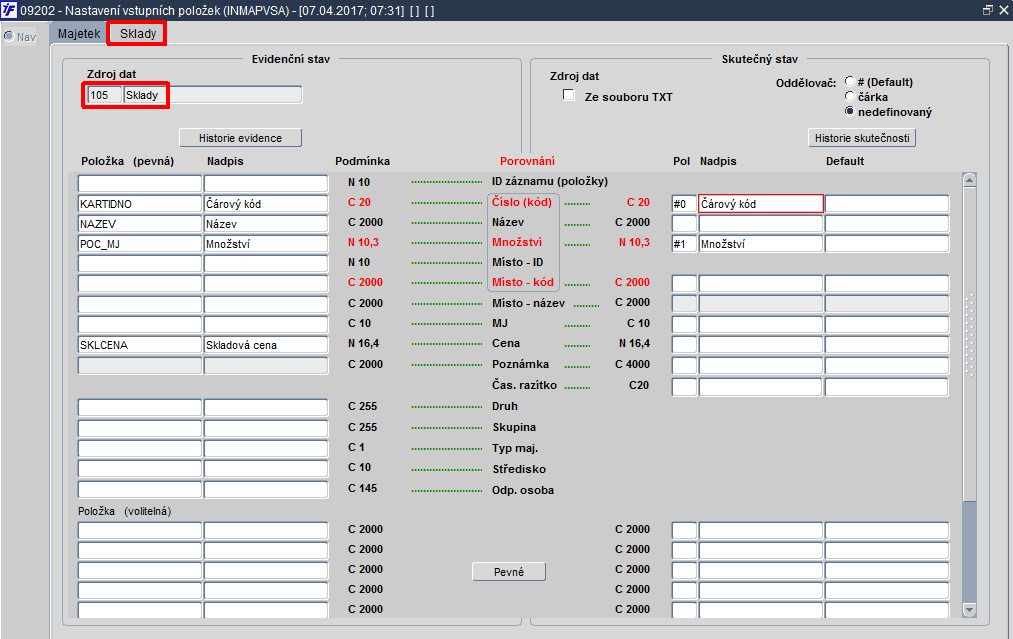Click the Pol field containing #1
This screenshot has height=639, width=1013.
click(684, 244)
